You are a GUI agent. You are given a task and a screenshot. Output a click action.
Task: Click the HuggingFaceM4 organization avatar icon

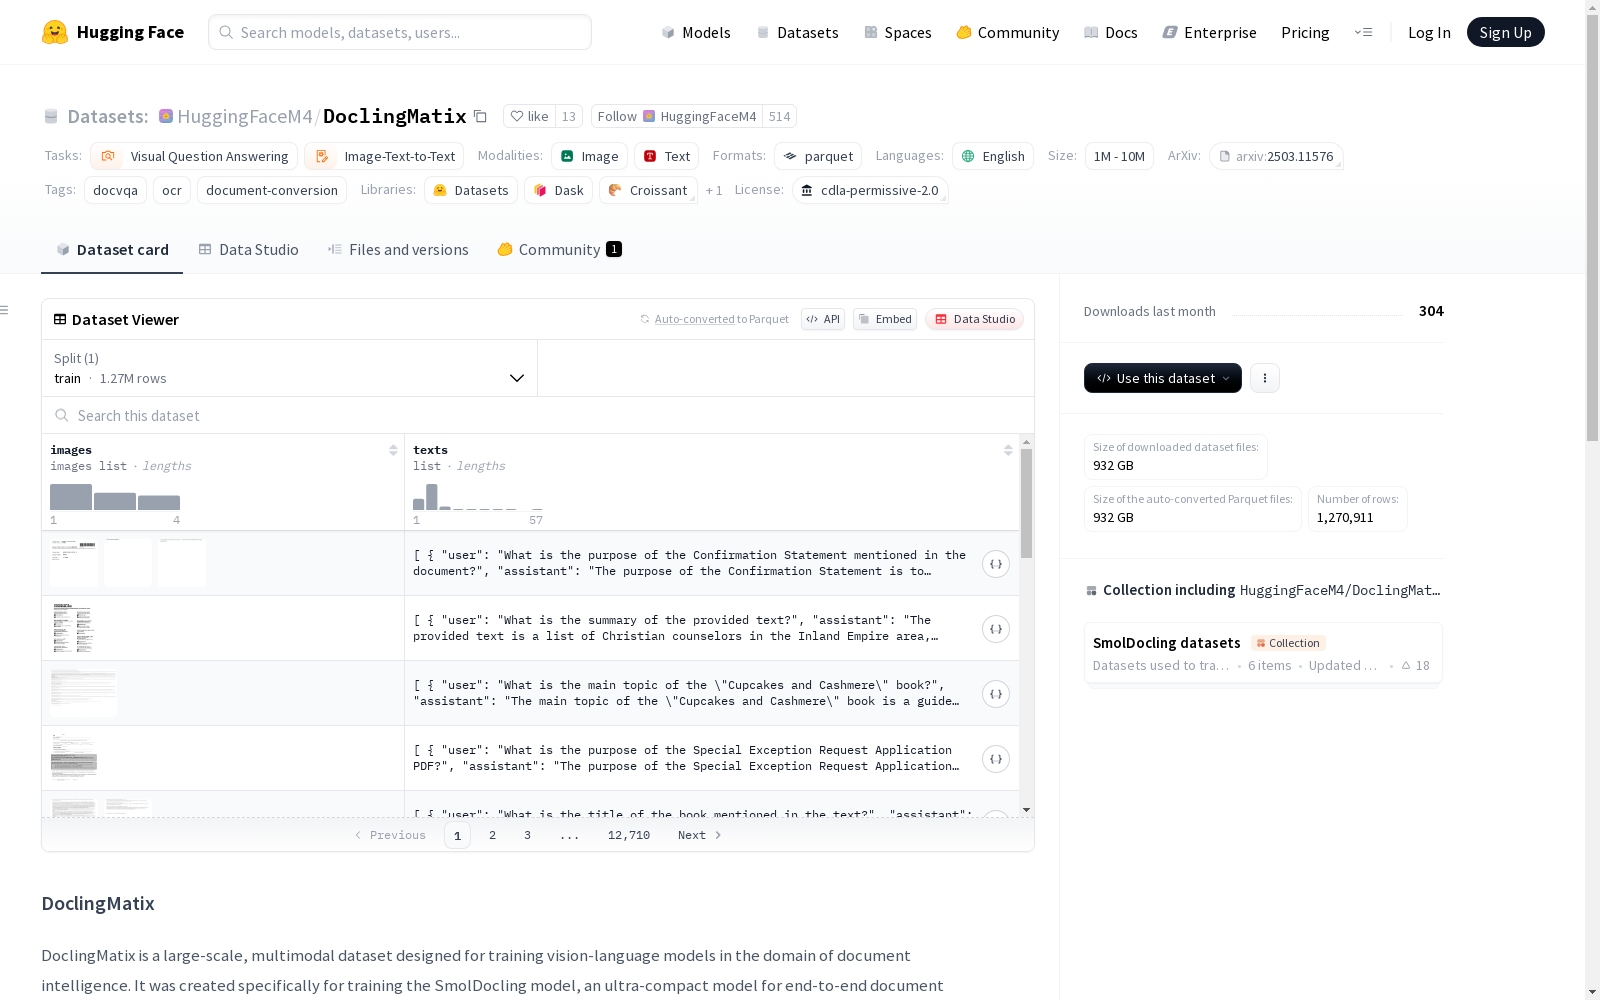pyautogui.click(x=166, y=116)
